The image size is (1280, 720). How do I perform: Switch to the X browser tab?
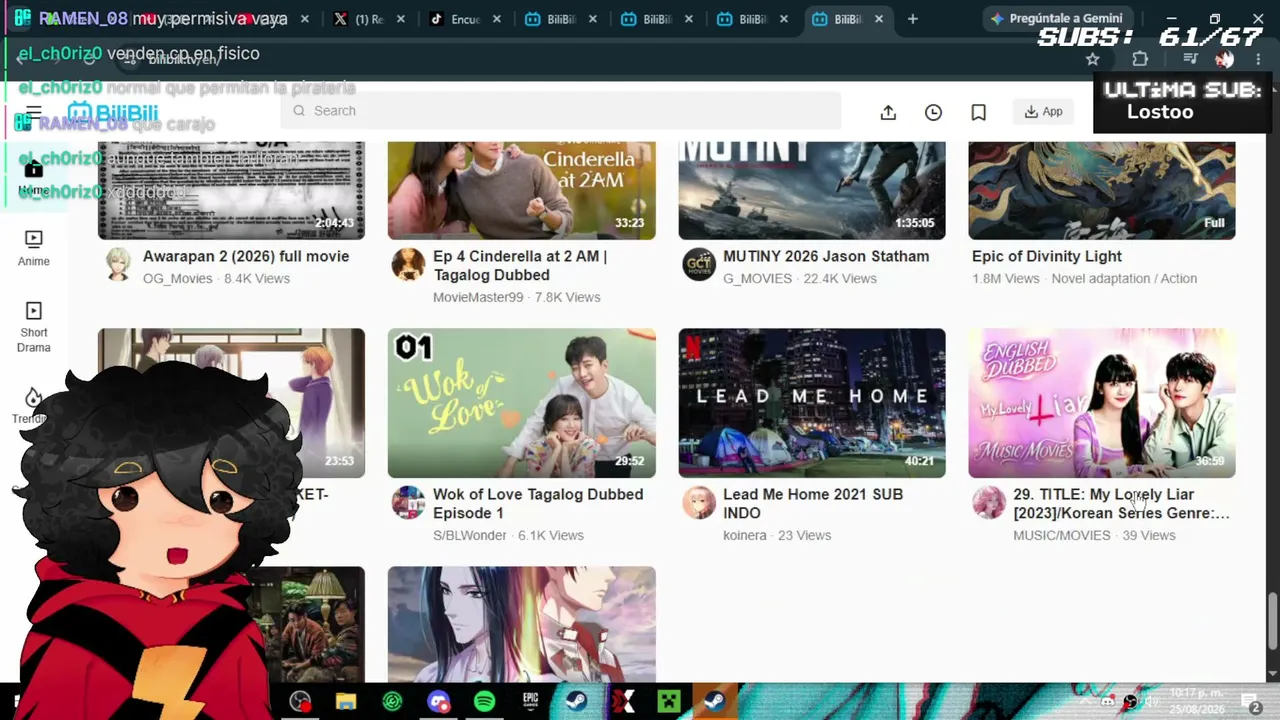tap(357, 19)
